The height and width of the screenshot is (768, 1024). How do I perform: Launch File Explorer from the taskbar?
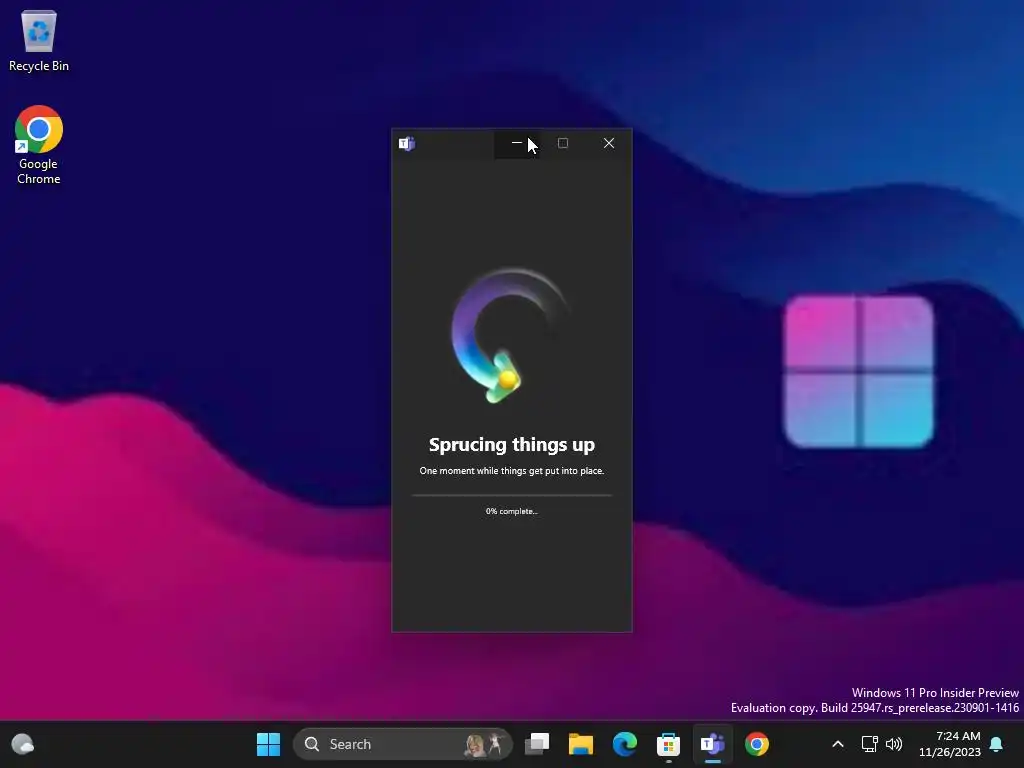(x=581, y=744)
